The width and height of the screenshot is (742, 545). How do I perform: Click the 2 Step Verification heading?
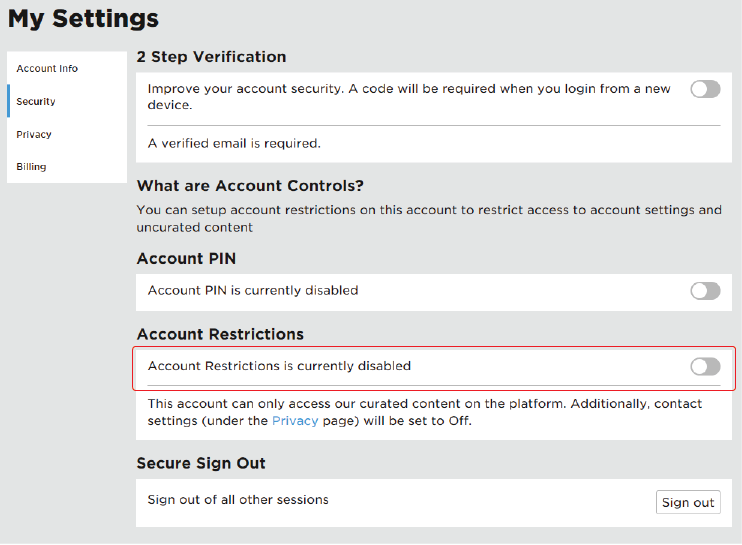[x=211, y=57]
